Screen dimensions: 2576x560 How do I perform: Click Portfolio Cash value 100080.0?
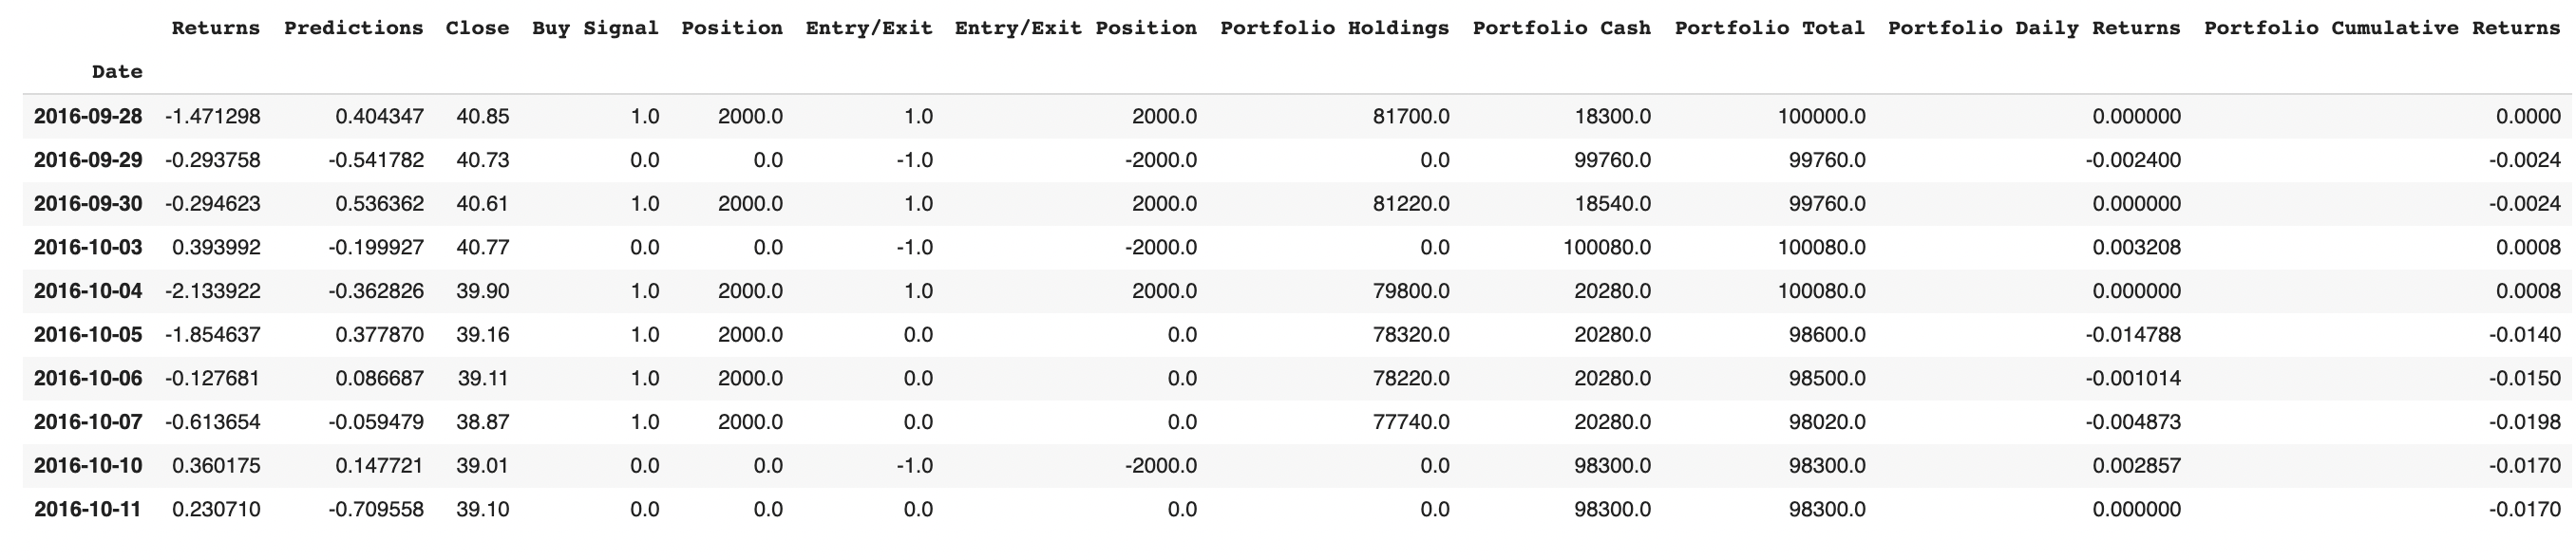coord(1607,247)
